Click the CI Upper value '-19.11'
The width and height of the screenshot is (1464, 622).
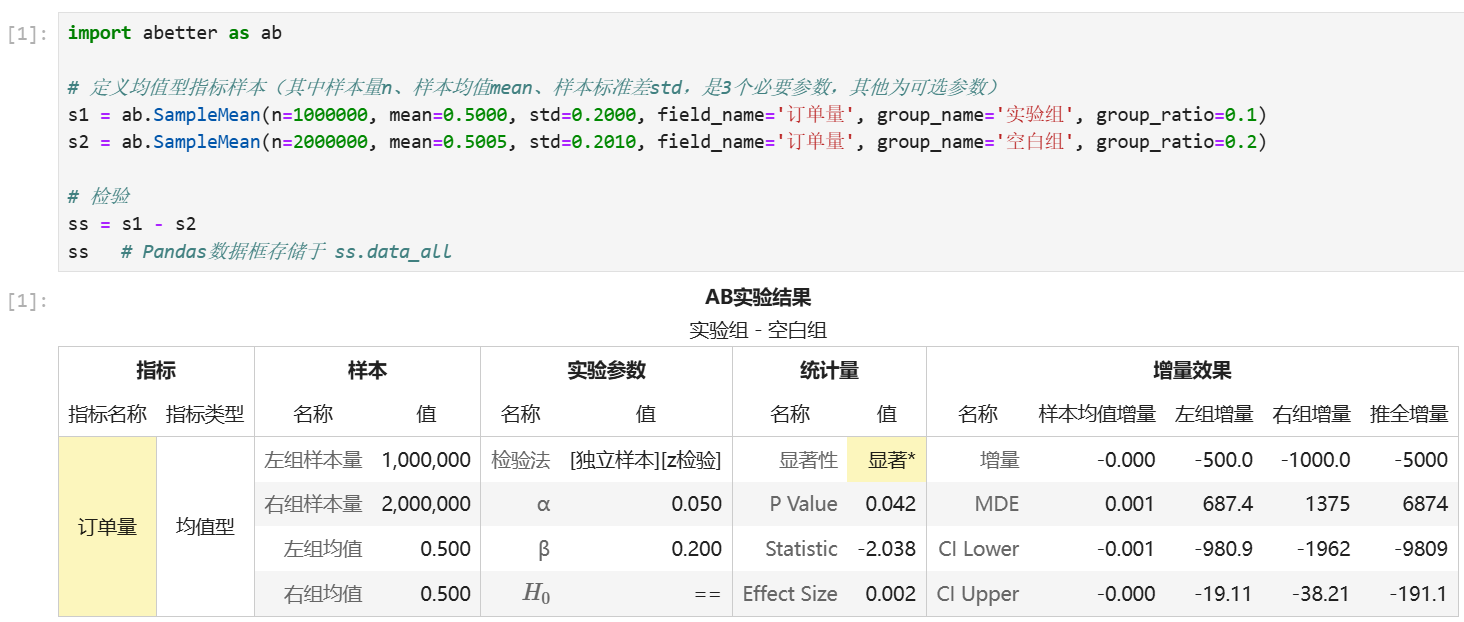tap(1223, 594)
